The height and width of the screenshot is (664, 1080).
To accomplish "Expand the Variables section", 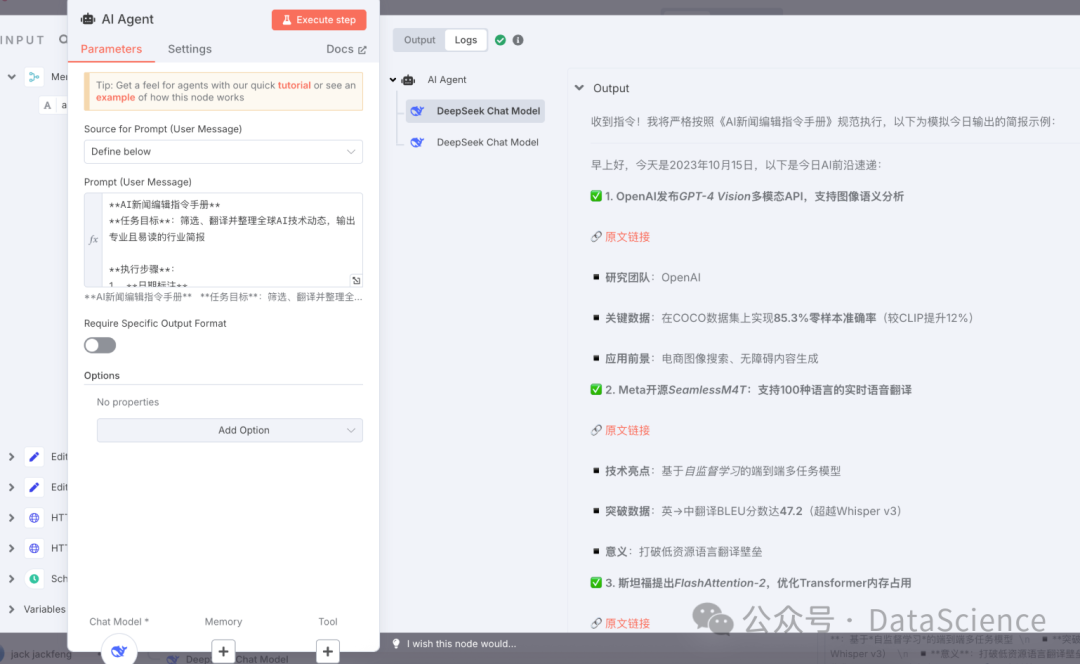I will (x=12, y=609).
